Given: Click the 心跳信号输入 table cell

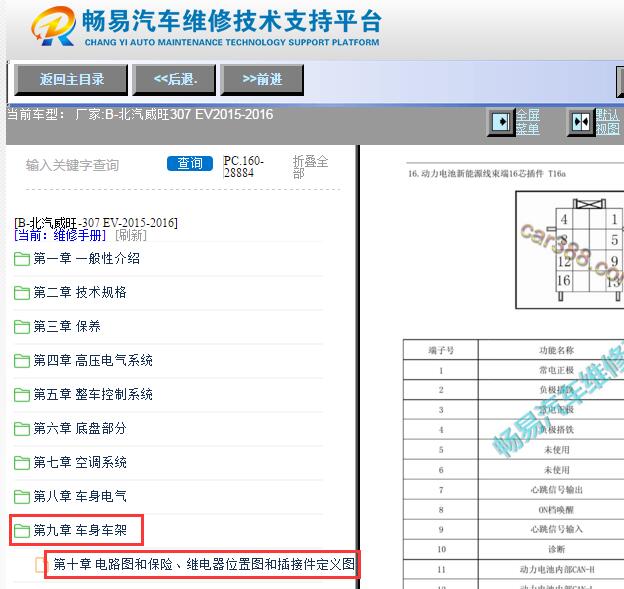Looking at the screenshot, I should pyautogui.click(x=556, y=529).
